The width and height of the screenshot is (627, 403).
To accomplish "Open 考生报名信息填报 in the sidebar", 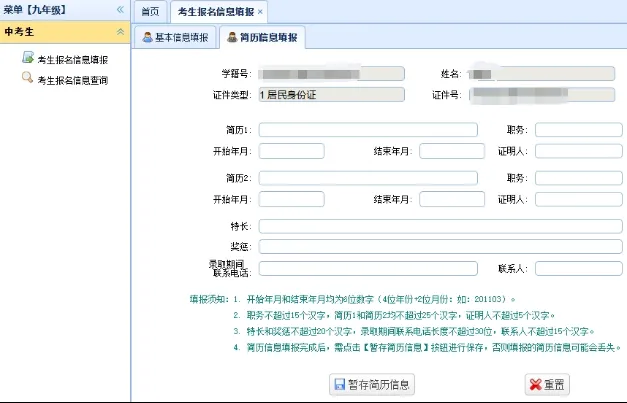I will point(72,60).
